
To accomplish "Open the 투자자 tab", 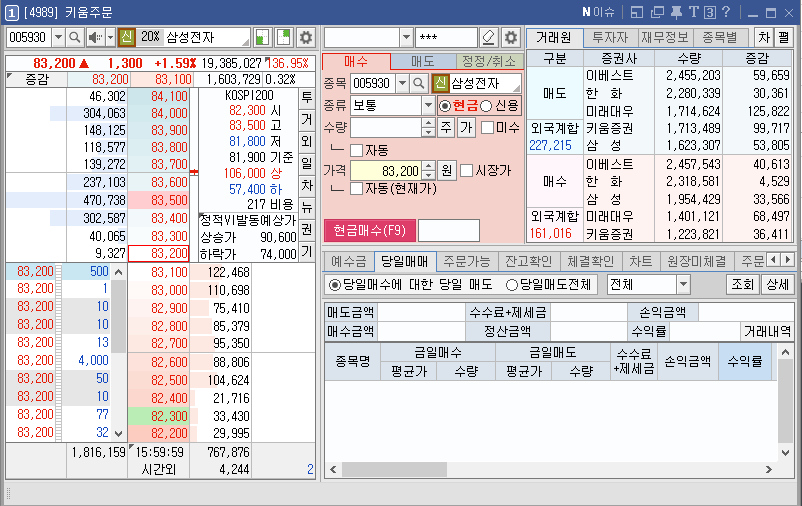I will (610, 37).
